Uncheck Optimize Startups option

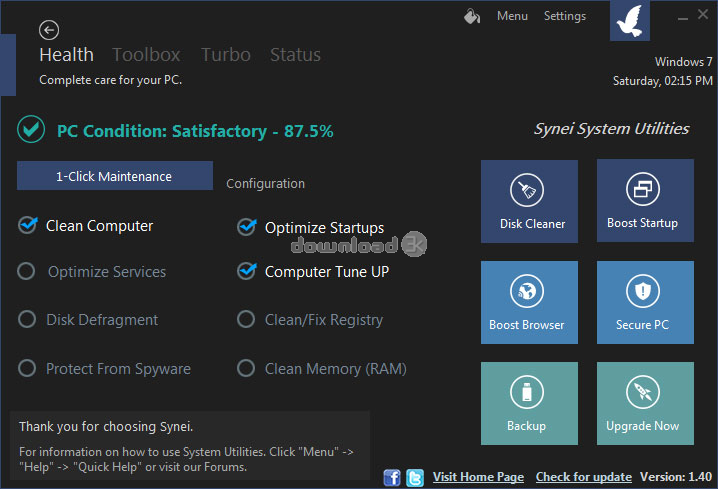[x=247, y=227]
